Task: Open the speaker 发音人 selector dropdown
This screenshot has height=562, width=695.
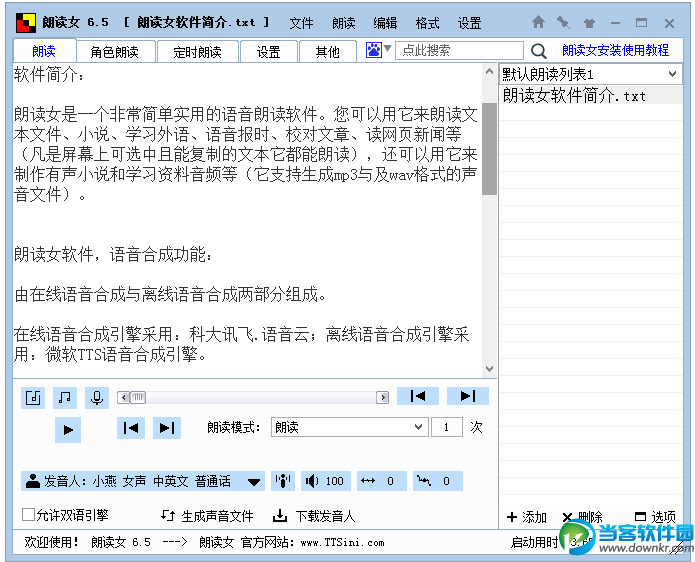Action: [143, 481]
